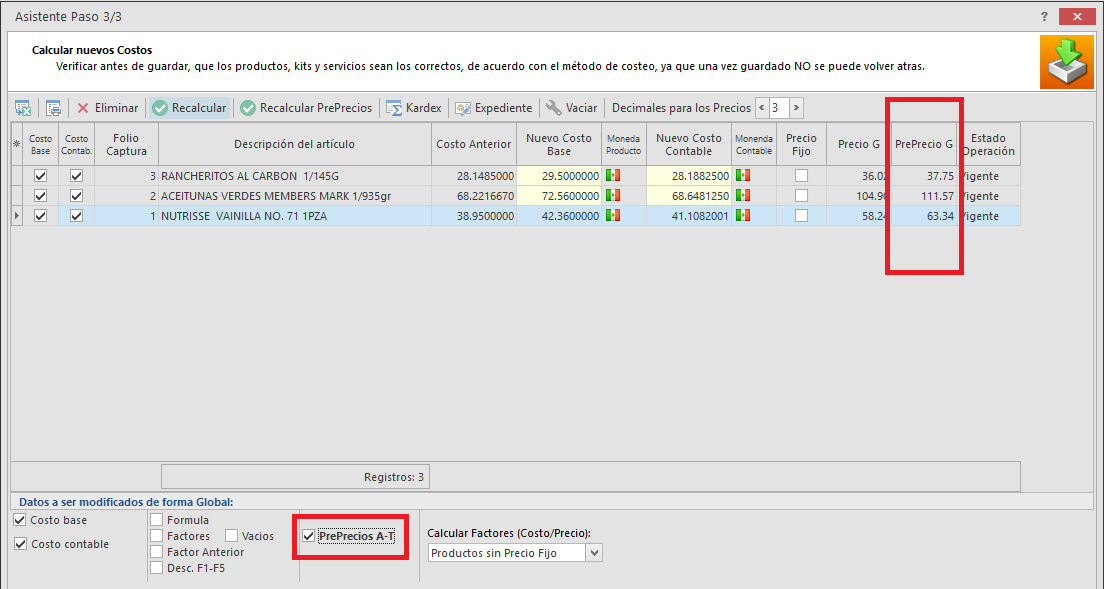Toggle the PrePrecios A-T checkbox
This screenshot has width=1104, height=589.
308,537
